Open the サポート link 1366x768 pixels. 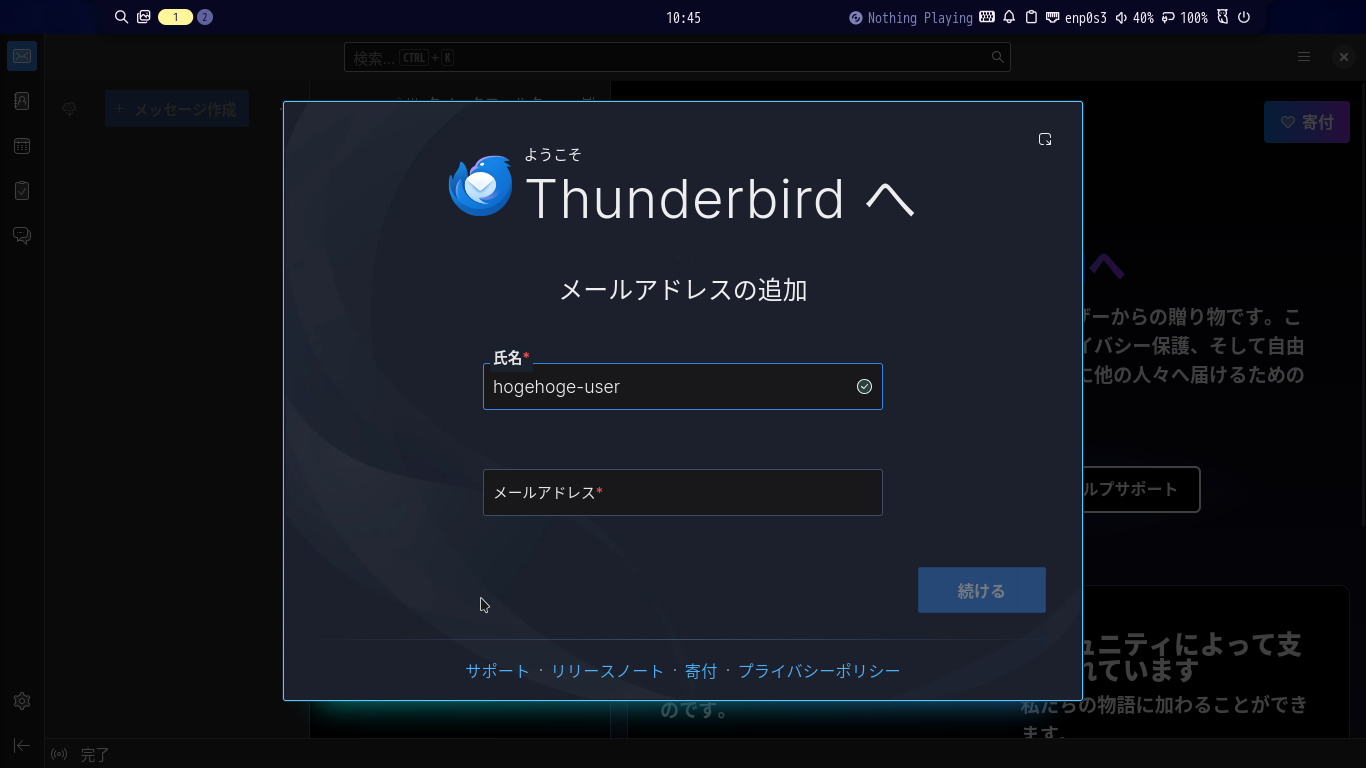point(497,671)
